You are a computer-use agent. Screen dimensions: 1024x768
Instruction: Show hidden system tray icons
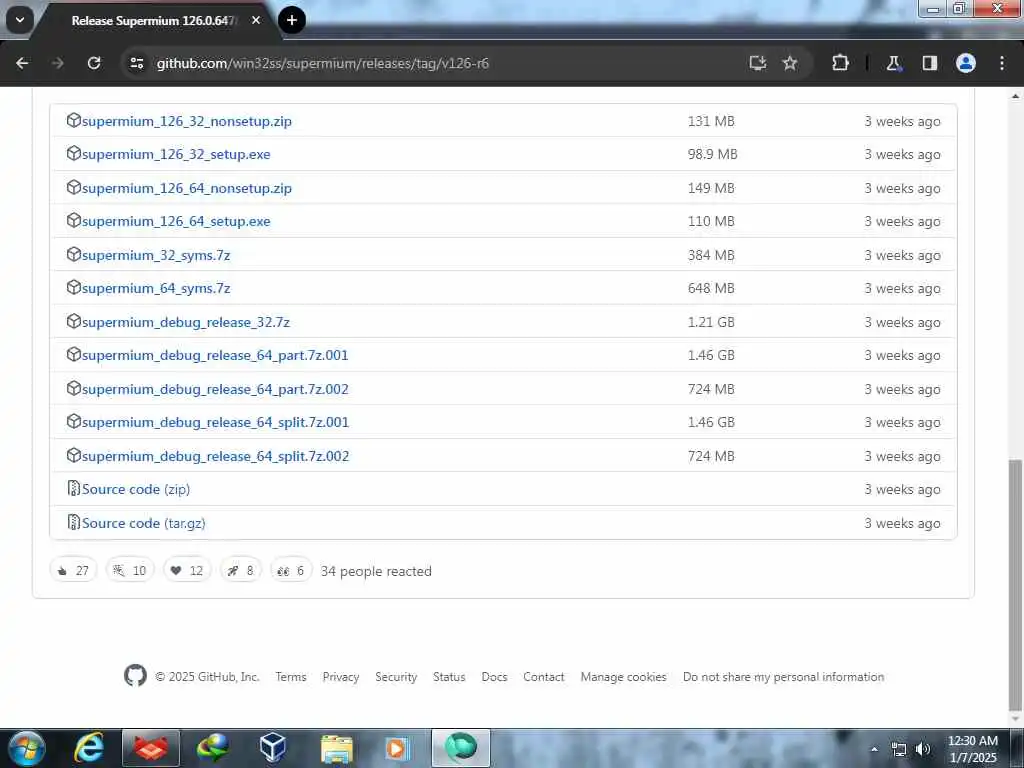click(874, 749)
